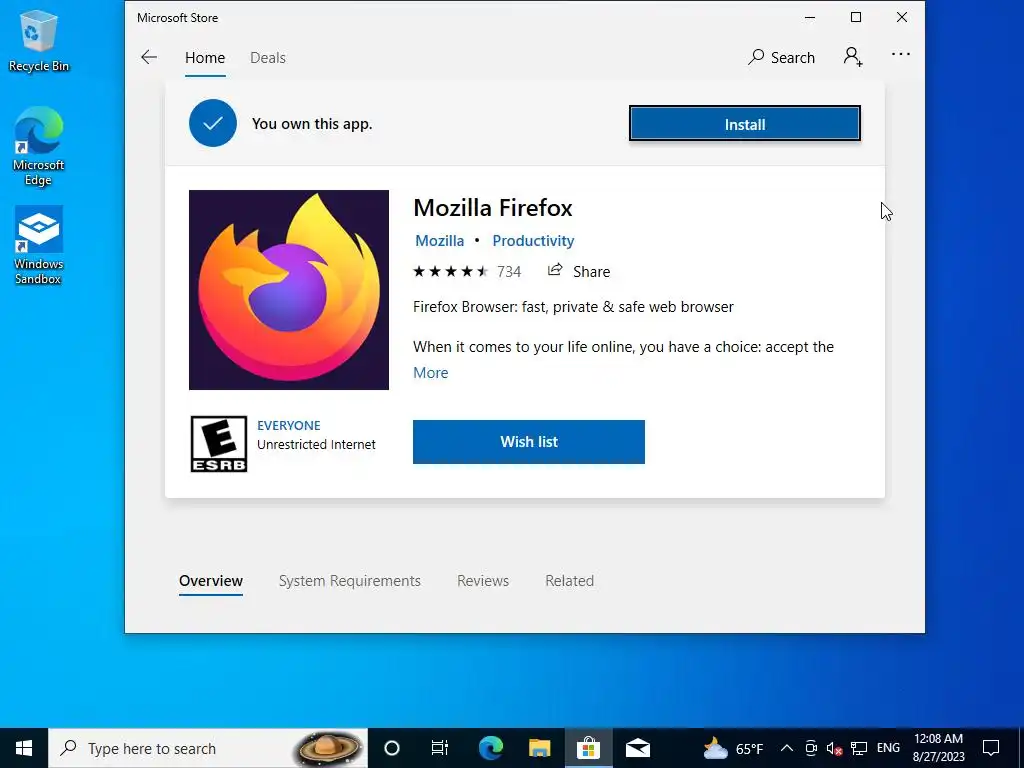1024x768 pixels.
Task: Install Mozilla Firefox
Action: click(x=744, y=123)
